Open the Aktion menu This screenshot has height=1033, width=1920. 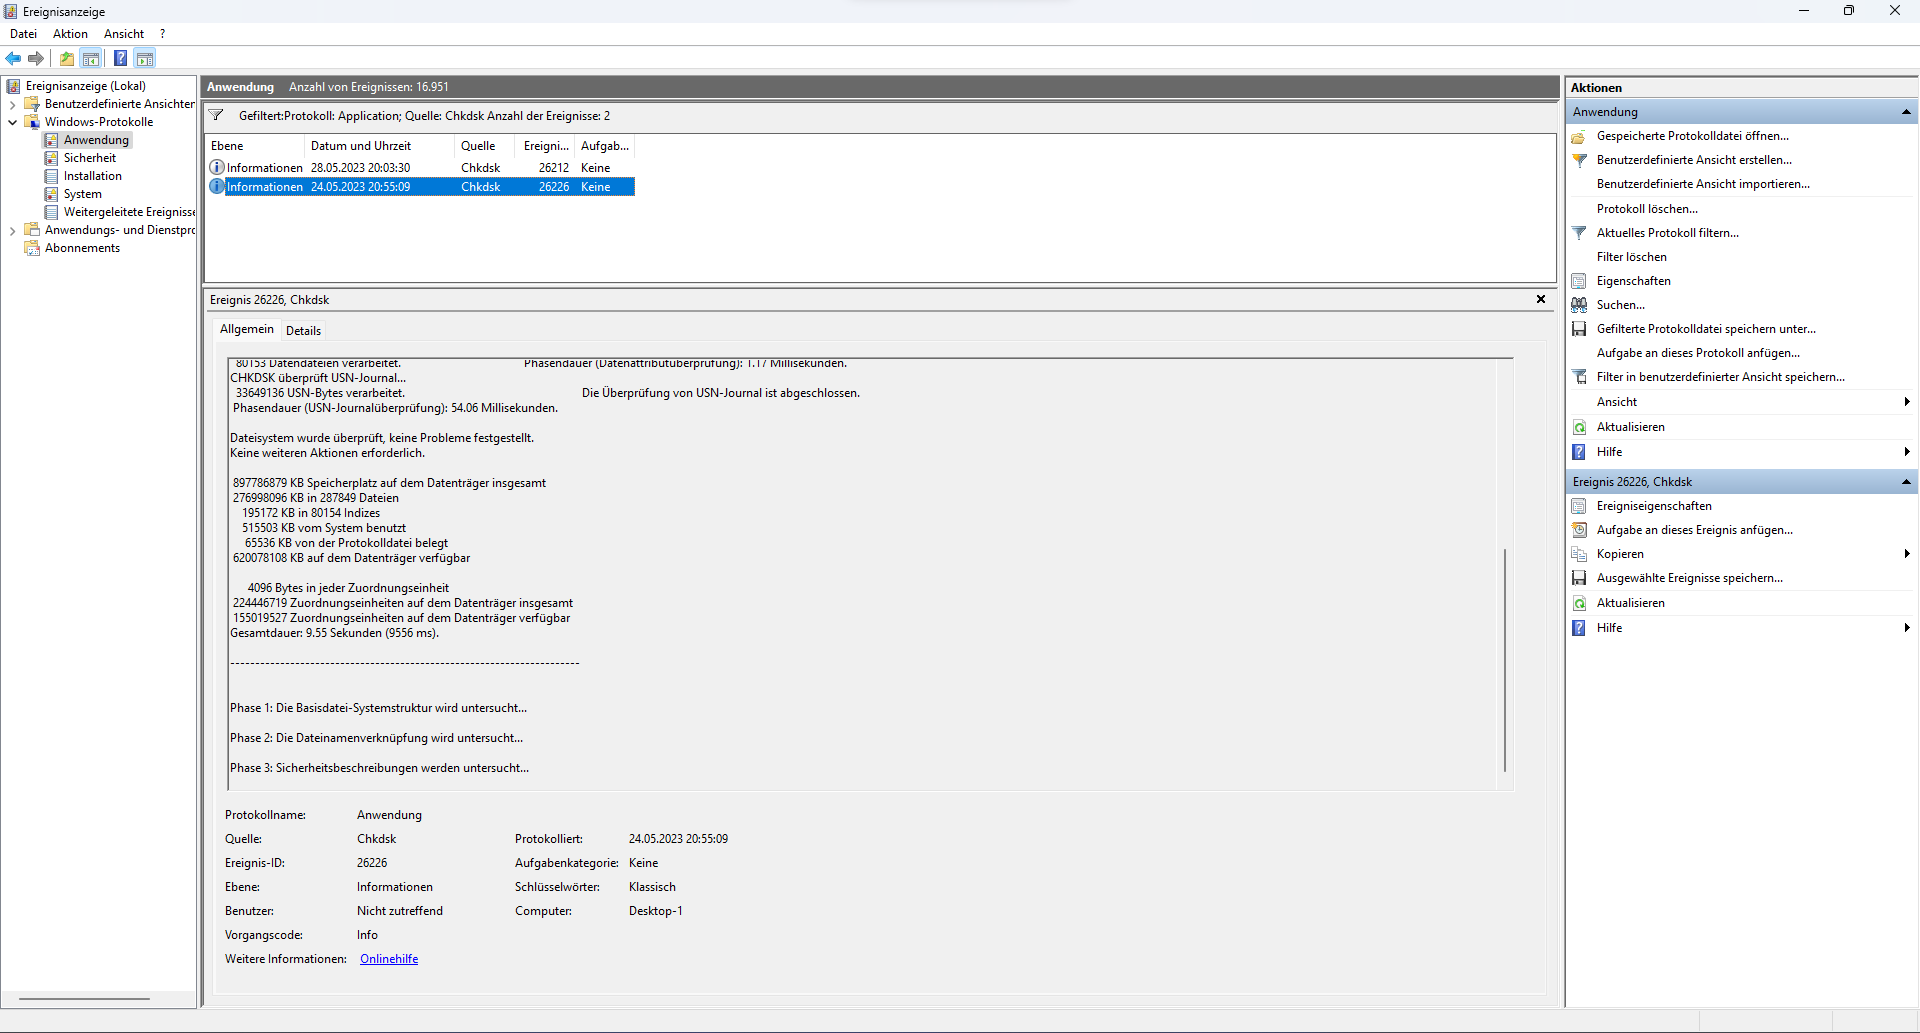click(x=70, y=34)
